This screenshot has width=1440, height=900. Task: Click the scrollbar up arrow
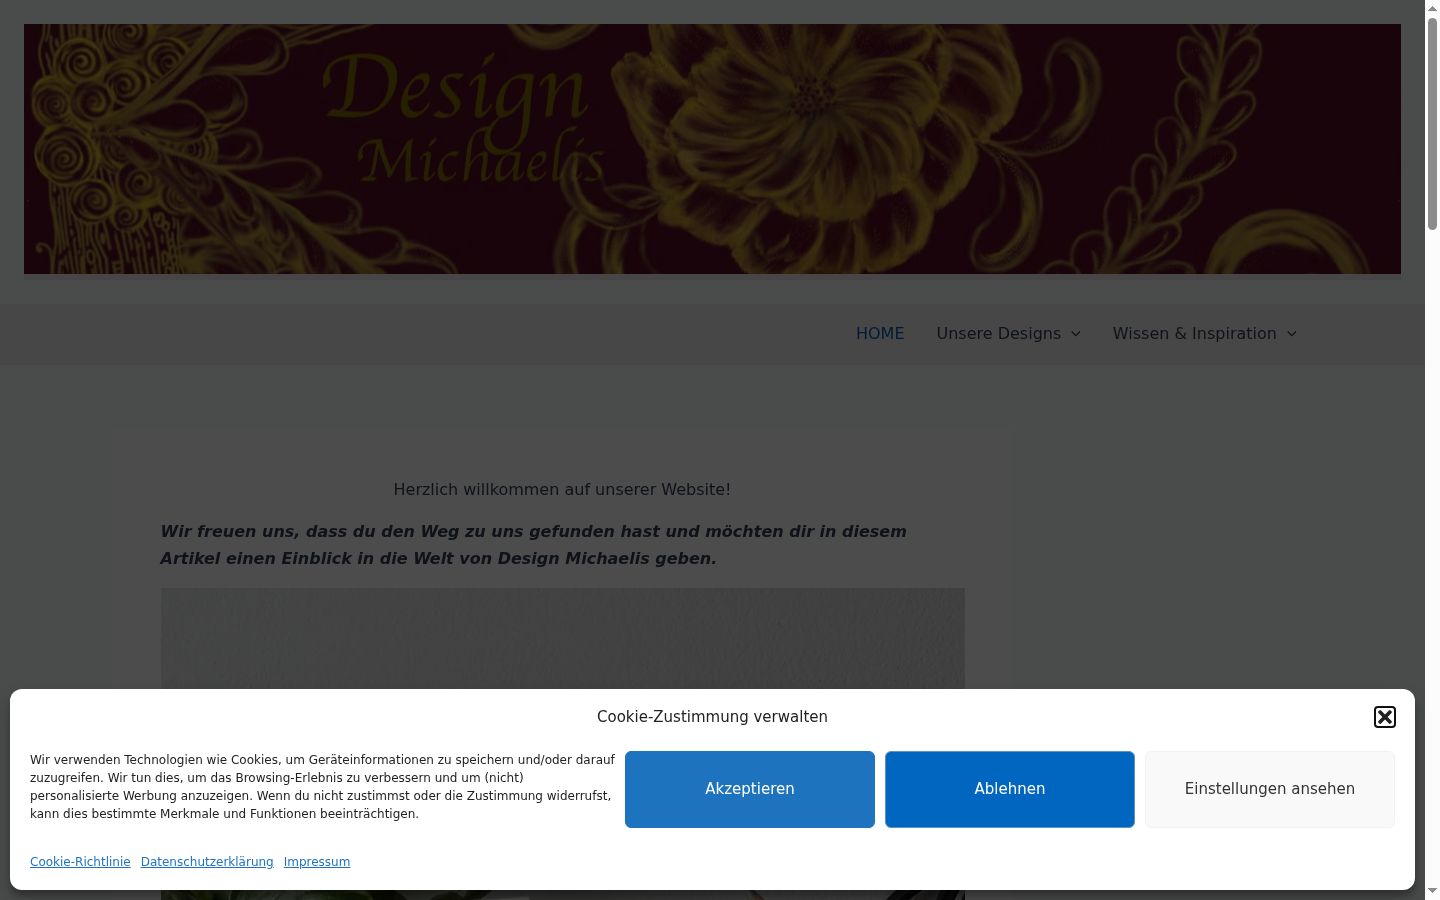[1432, 7]
